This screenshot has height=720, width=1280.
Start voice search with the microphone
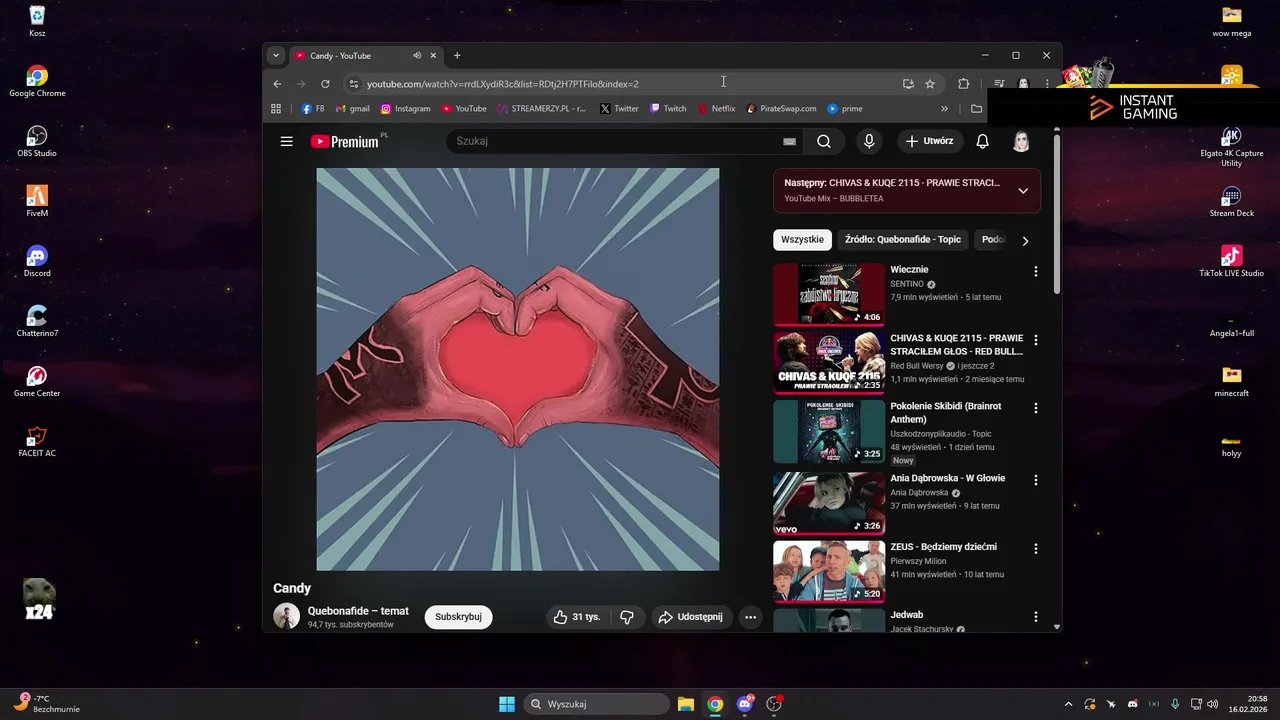pyautogui.click(x=869, y=141)
